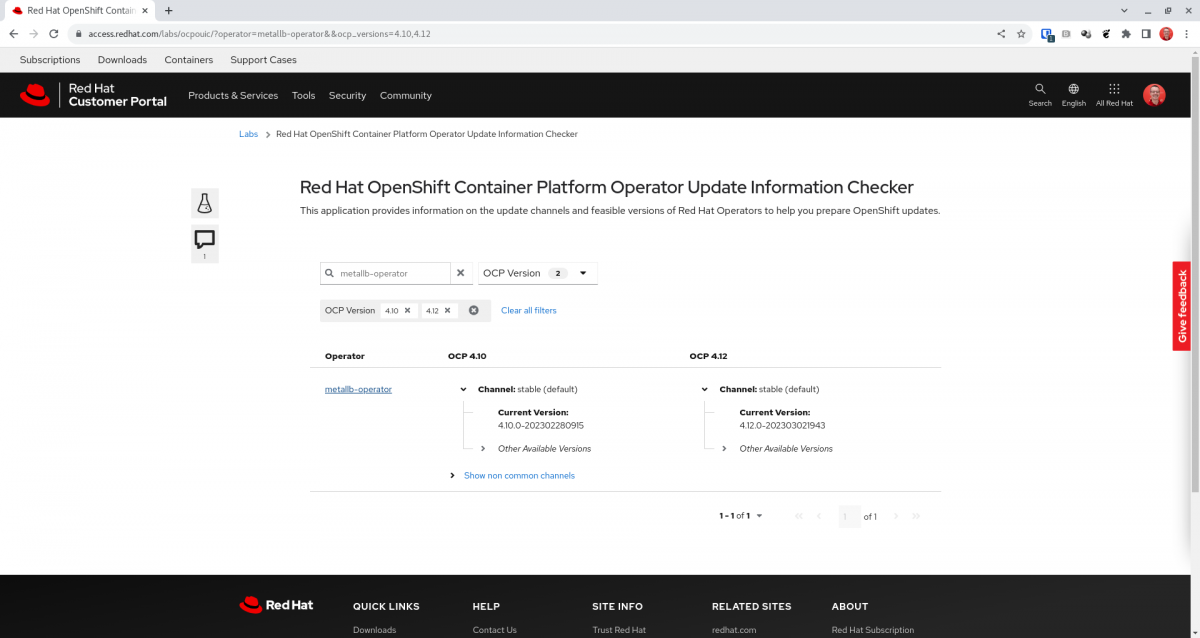Click the page number input box

848,516
